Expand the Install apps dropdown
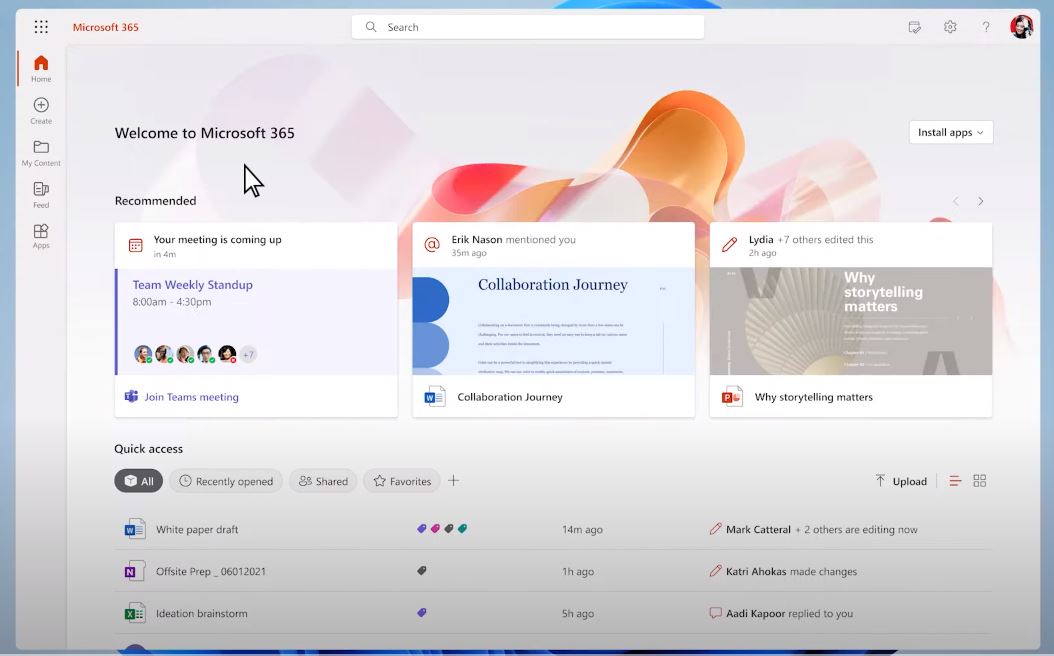This screenshot has height=656, width=1054. pos(950,132)
